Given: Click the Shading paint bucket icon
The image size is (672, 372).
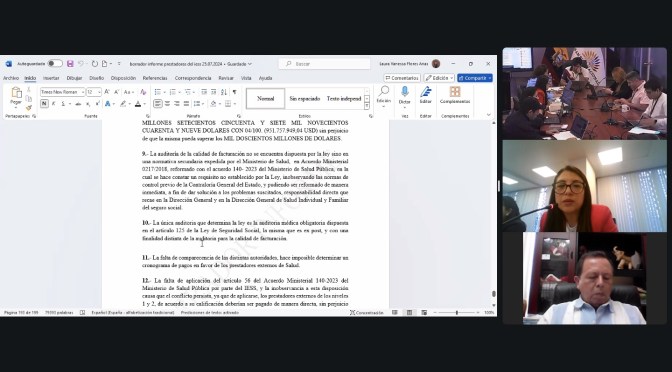Looking at the screenshot, I should pos(213,104).
